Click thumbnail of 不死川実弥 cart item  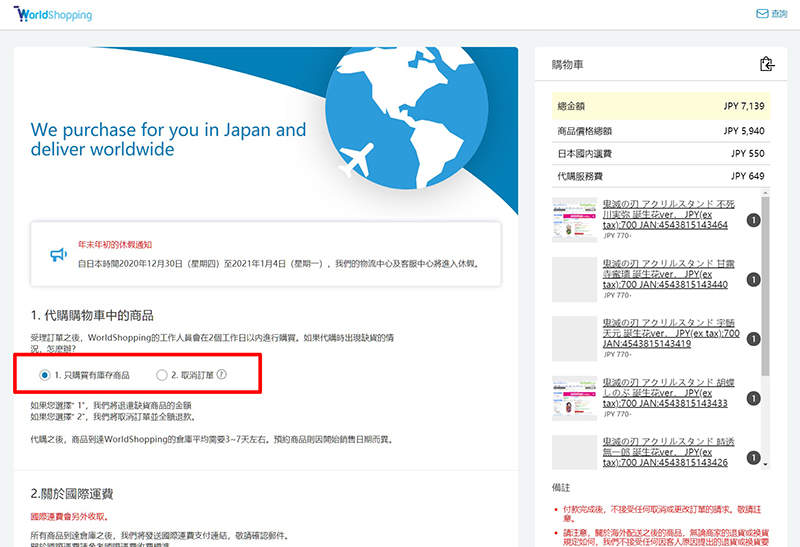(574, 220)
